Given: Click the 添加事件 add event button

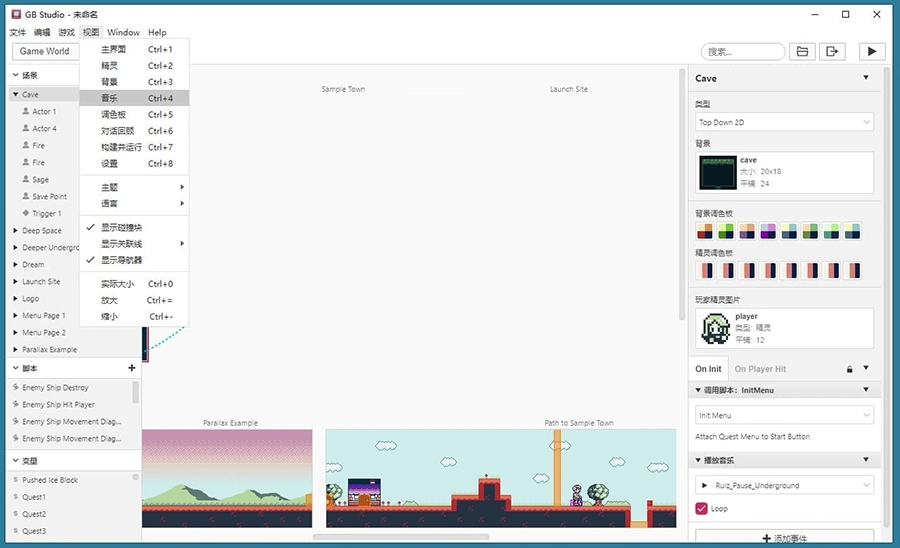Looking at the screenshot, I should point(784,538).
